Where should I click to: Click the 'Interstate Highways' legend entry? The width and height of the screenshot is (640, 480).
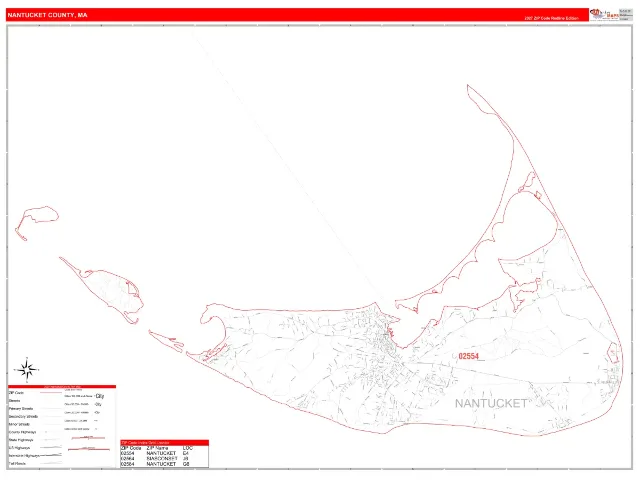tap(24, 456)
